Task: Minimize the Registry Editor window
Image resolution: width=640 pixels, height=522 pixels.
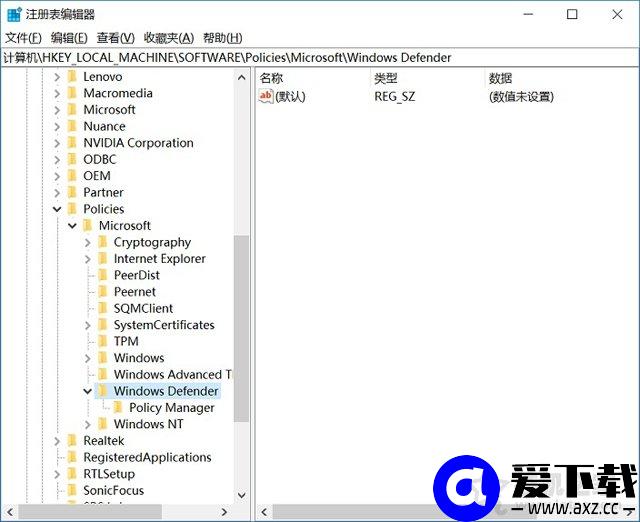Action: pyautogui.click(x=528, y=15)
